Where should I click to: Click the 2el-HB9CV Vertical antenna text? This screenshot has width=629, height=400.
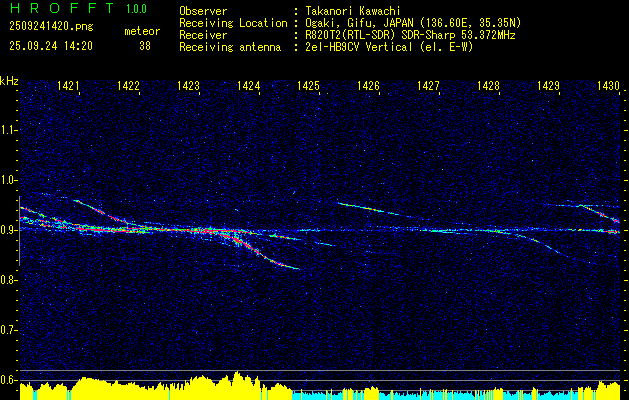388,47
